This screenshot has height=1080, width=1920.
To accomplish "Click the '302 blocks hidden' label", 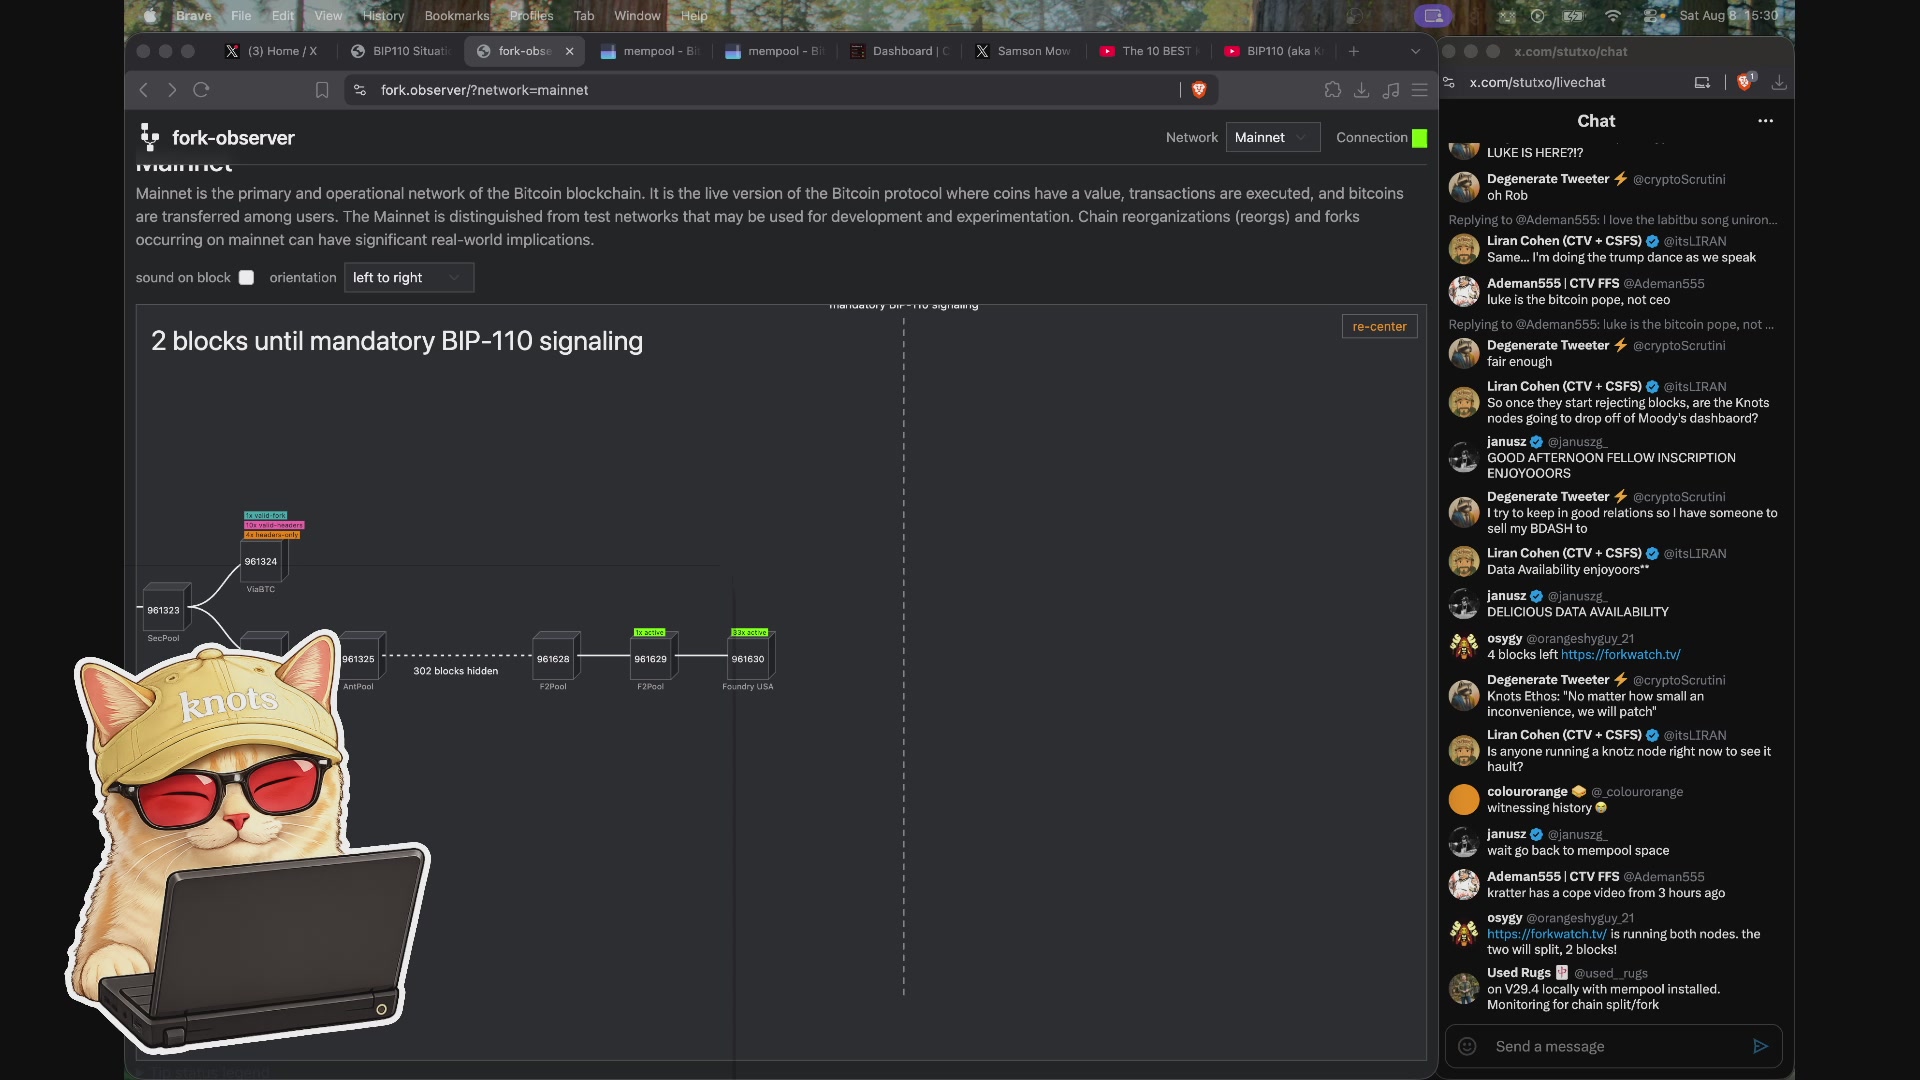I will pos(456,671).
